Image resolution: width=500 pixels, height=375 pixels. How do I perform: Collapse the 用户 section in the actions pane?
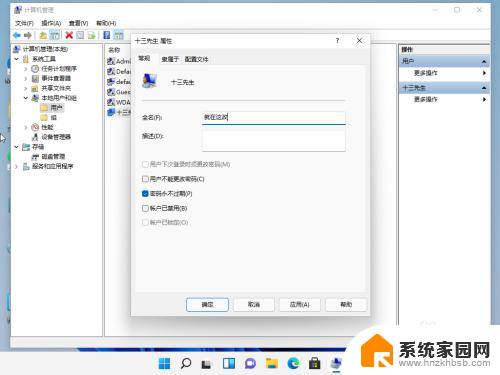[484, 61]
